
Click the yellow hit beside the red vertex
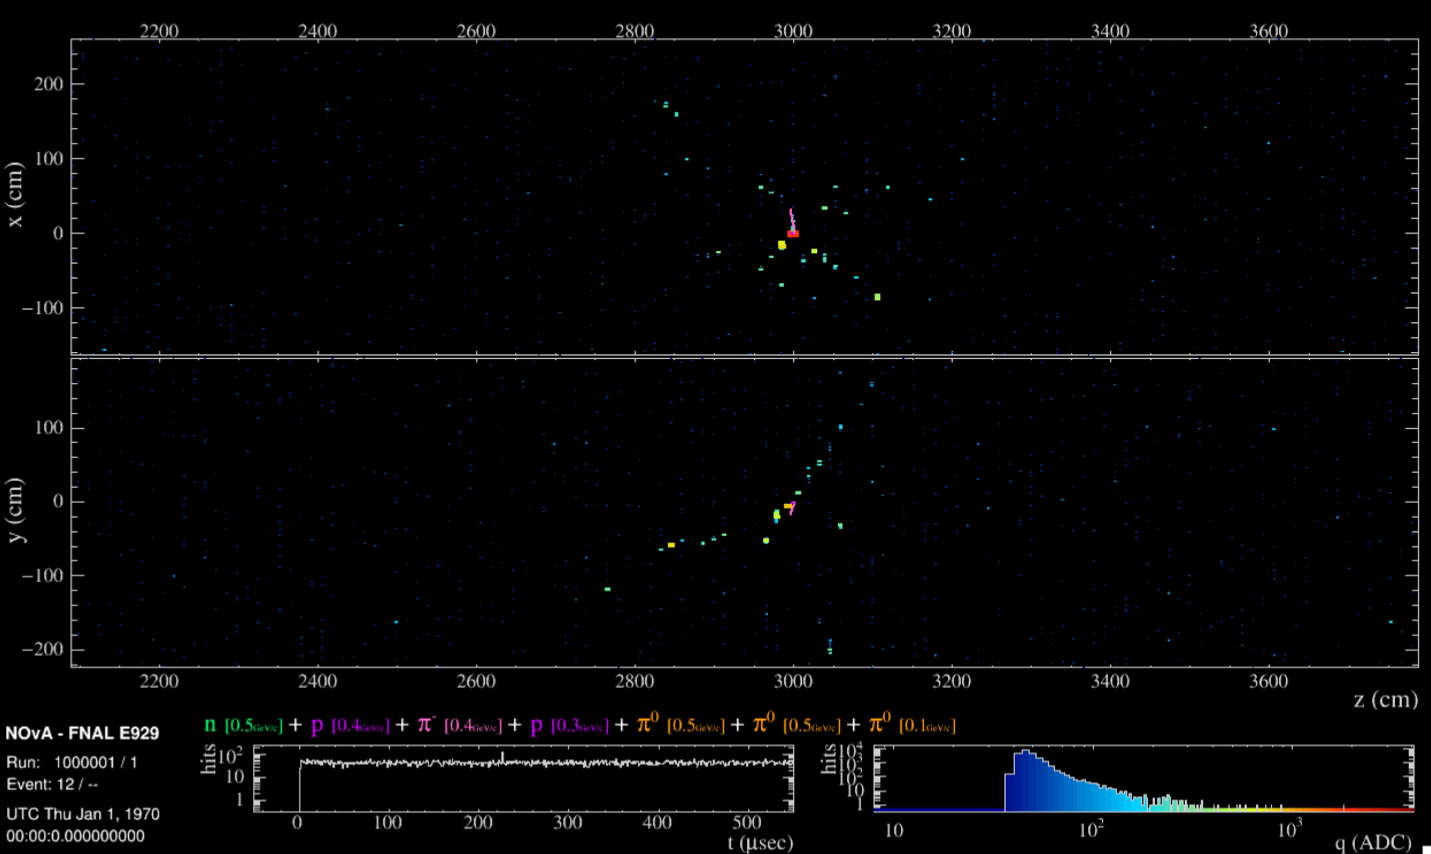[782, 245]
